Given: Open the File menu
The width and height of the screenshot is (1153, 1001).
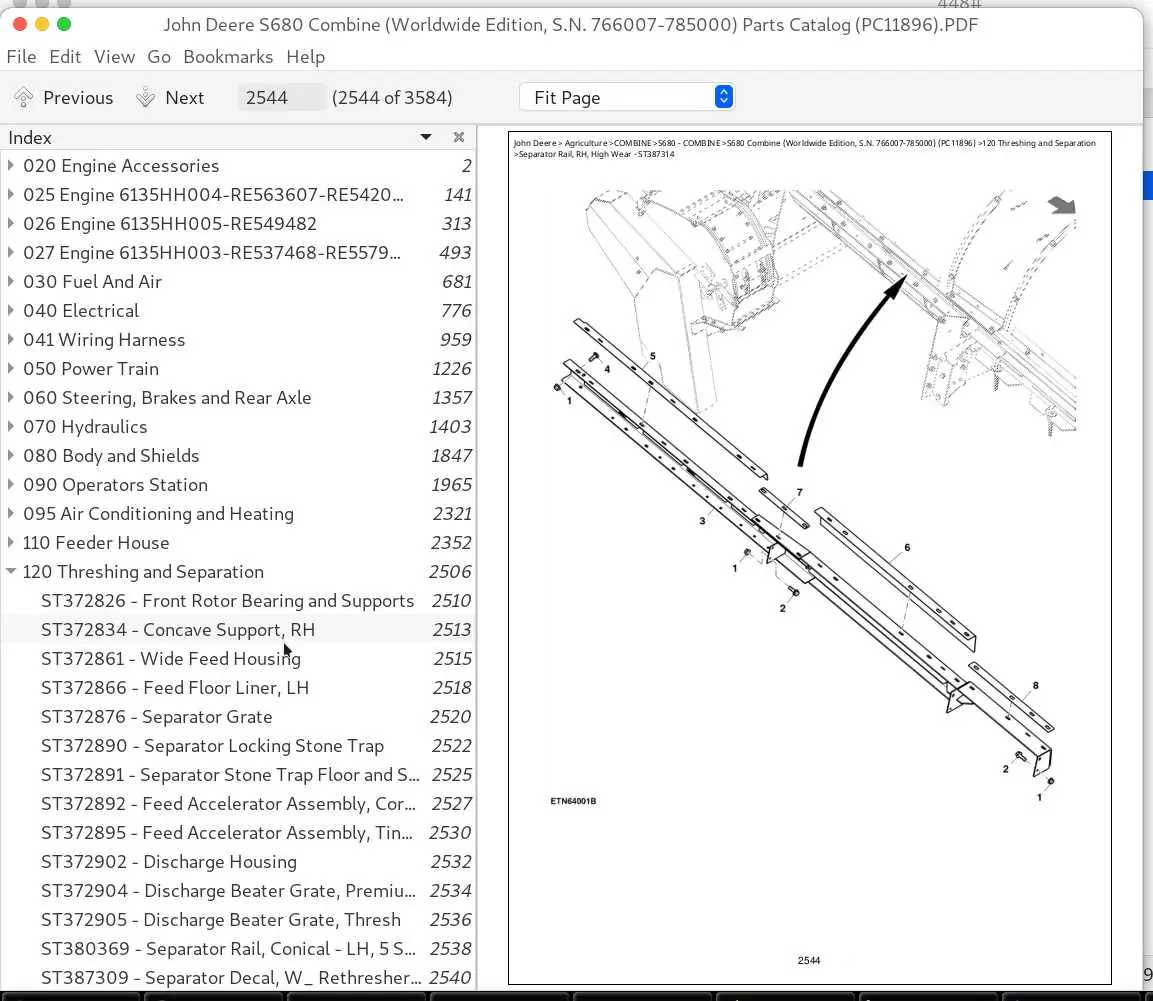Looking at the screenshot, I should (x=21, y=57).
